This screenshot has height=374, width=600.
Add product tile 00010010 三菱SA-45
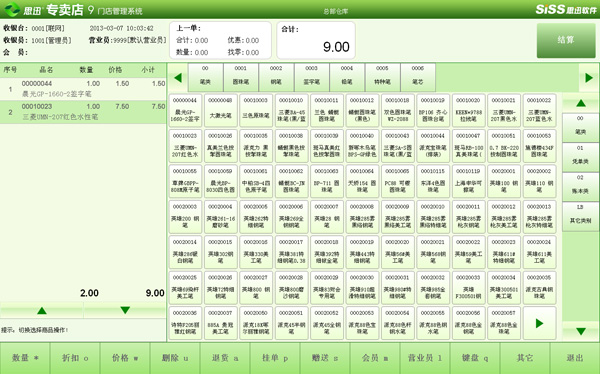291,110
